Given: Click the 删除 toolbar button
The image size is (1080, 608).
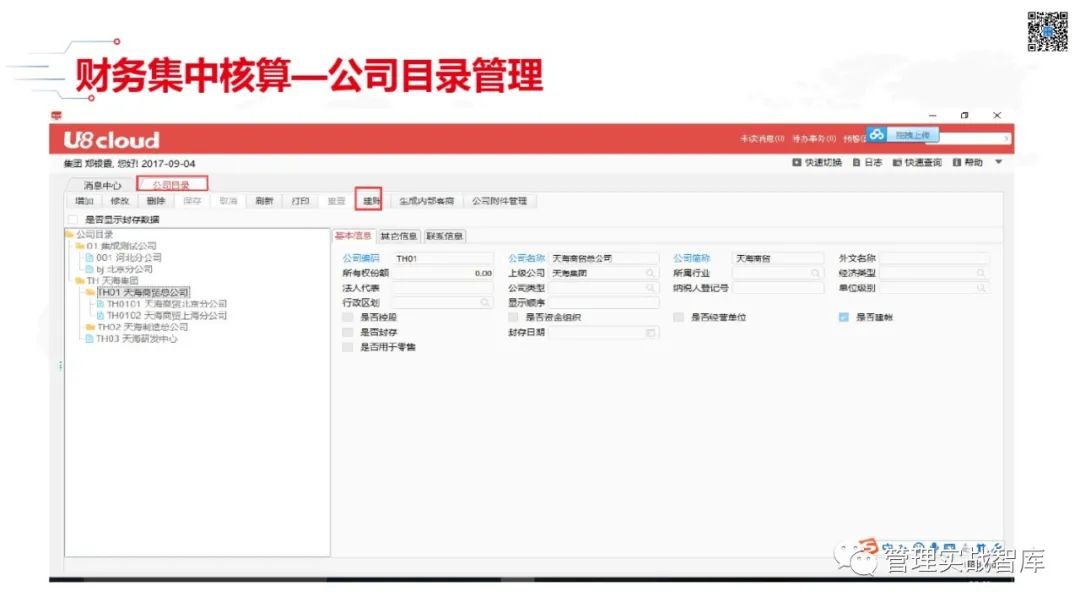Looking at the screenshot, I should pyautogui.click(x=156, y=201).
